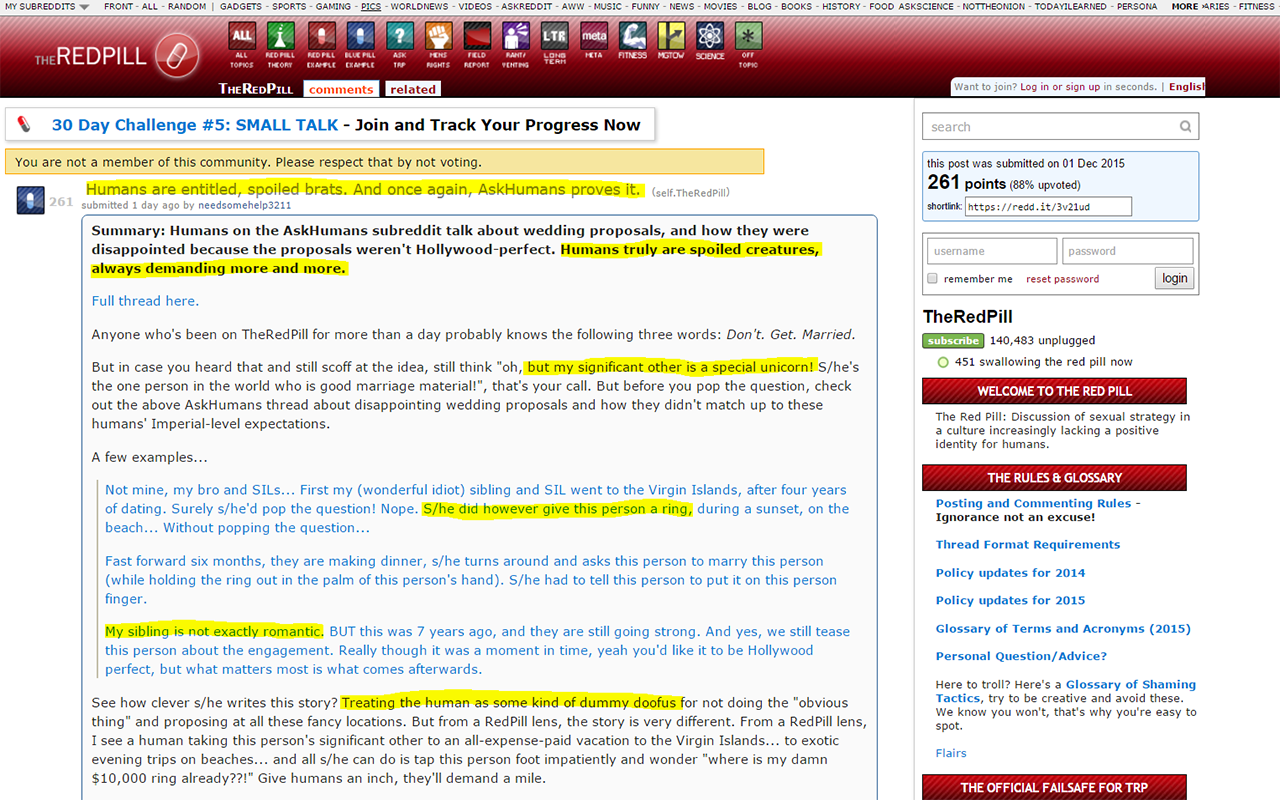Open the English language selector
1280x800 pixels.
(x=1186, y=87)
